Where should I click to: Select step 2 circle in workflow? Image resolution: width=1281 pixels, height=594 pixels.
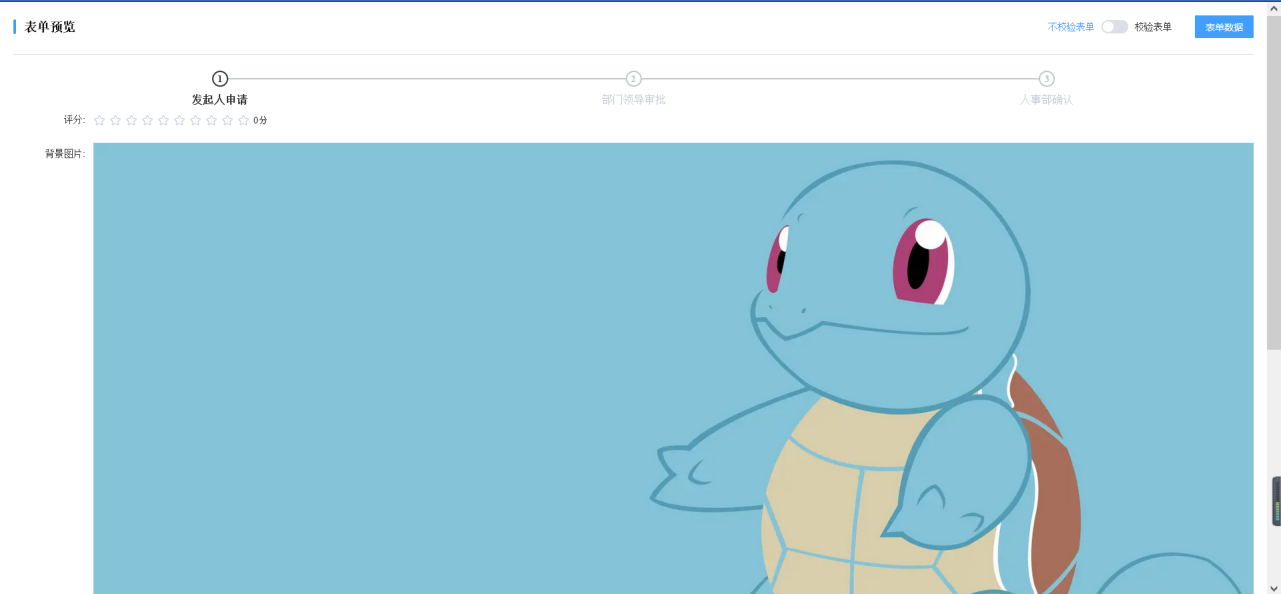click(x=633, y=79)
